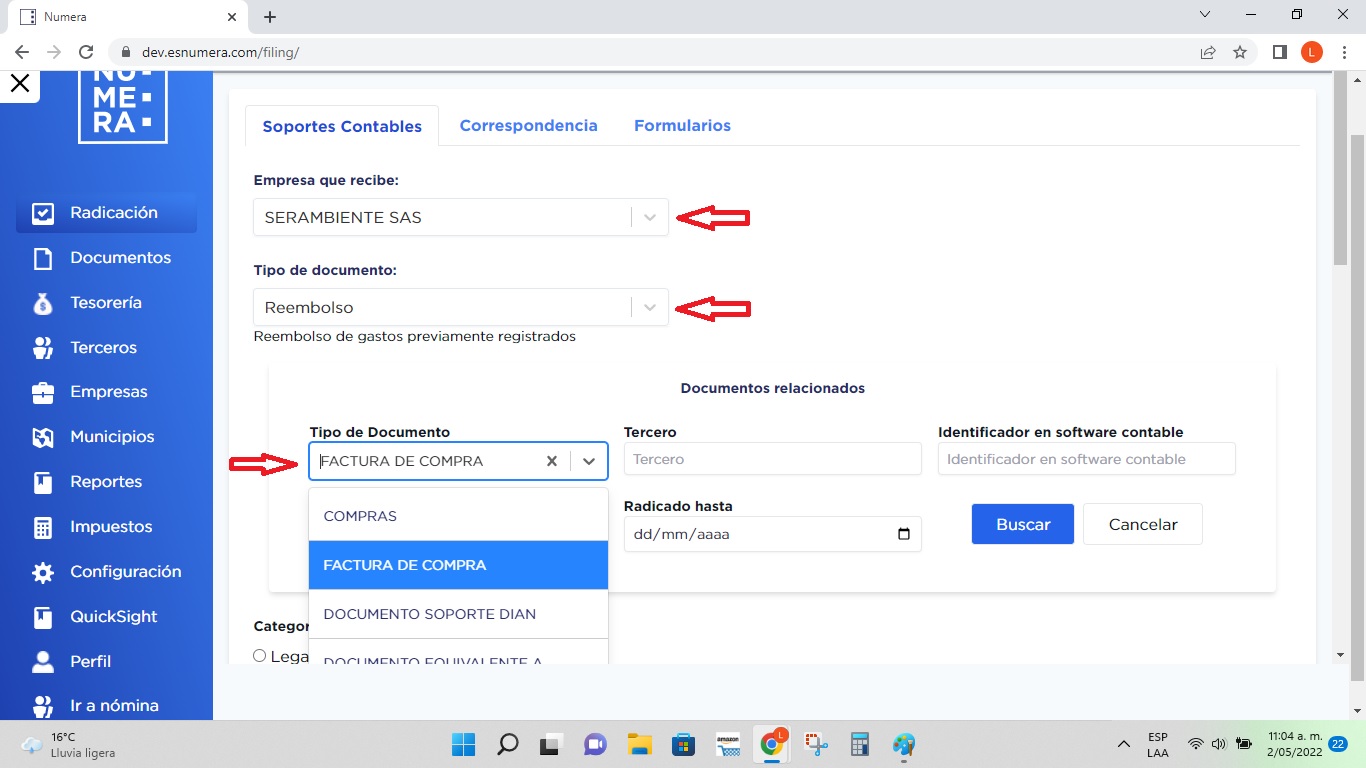The width and height of the screenshot is (1366, 768).
Task: Open Windows Start menu
Action: 464,744
